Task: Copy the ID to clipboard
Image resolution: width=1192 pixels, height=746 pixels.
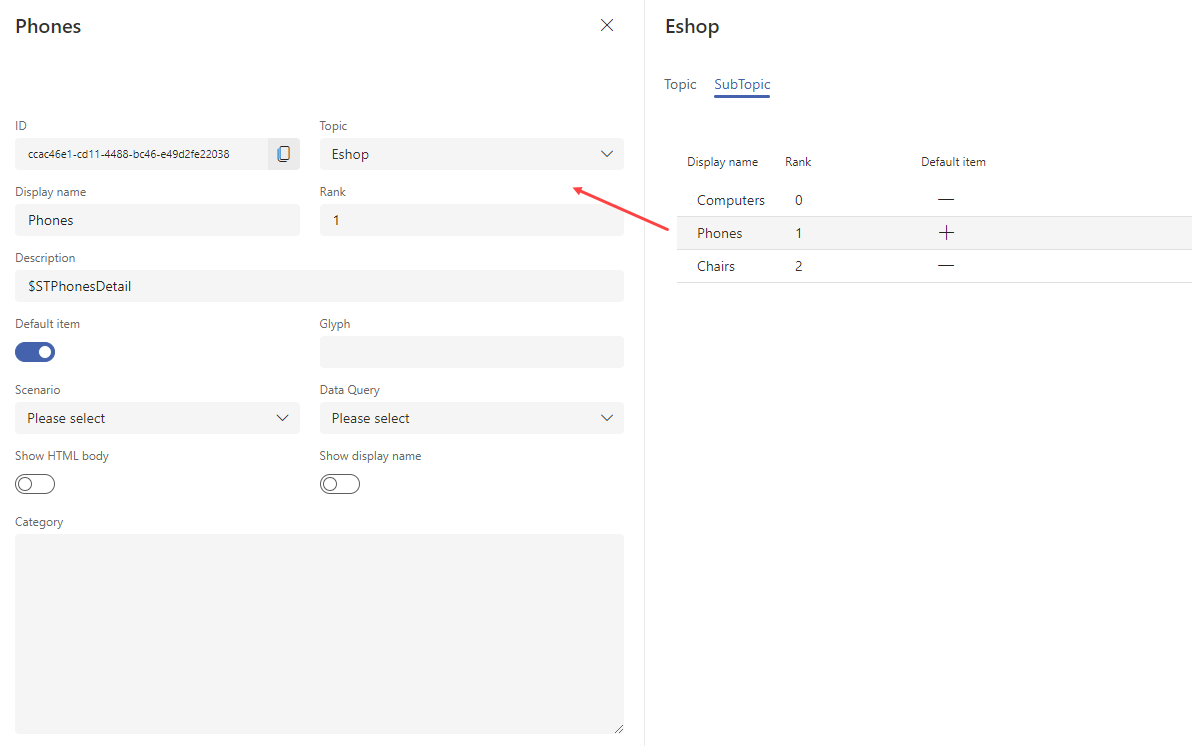Action: point(284,154)
